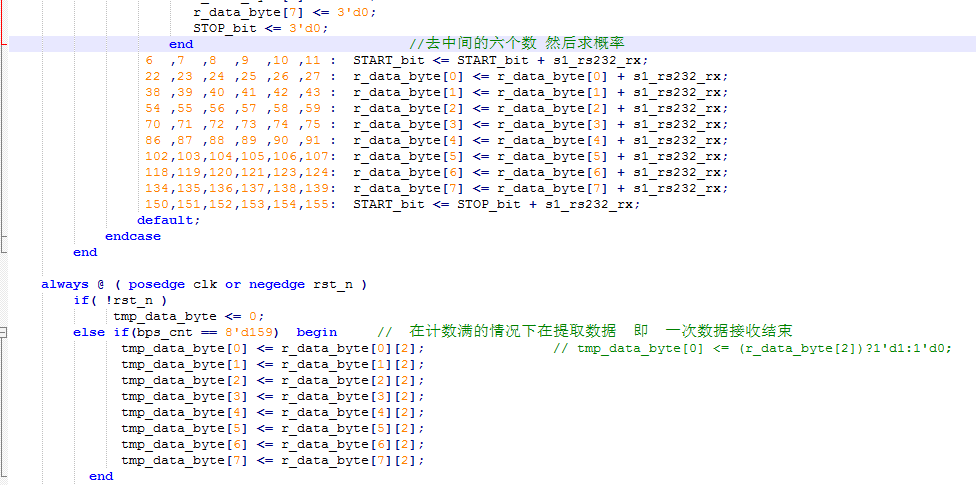Screen dimensions: 976x485
Task: Click the 'if( !rst_n )' condition
Action: (120, 300)
